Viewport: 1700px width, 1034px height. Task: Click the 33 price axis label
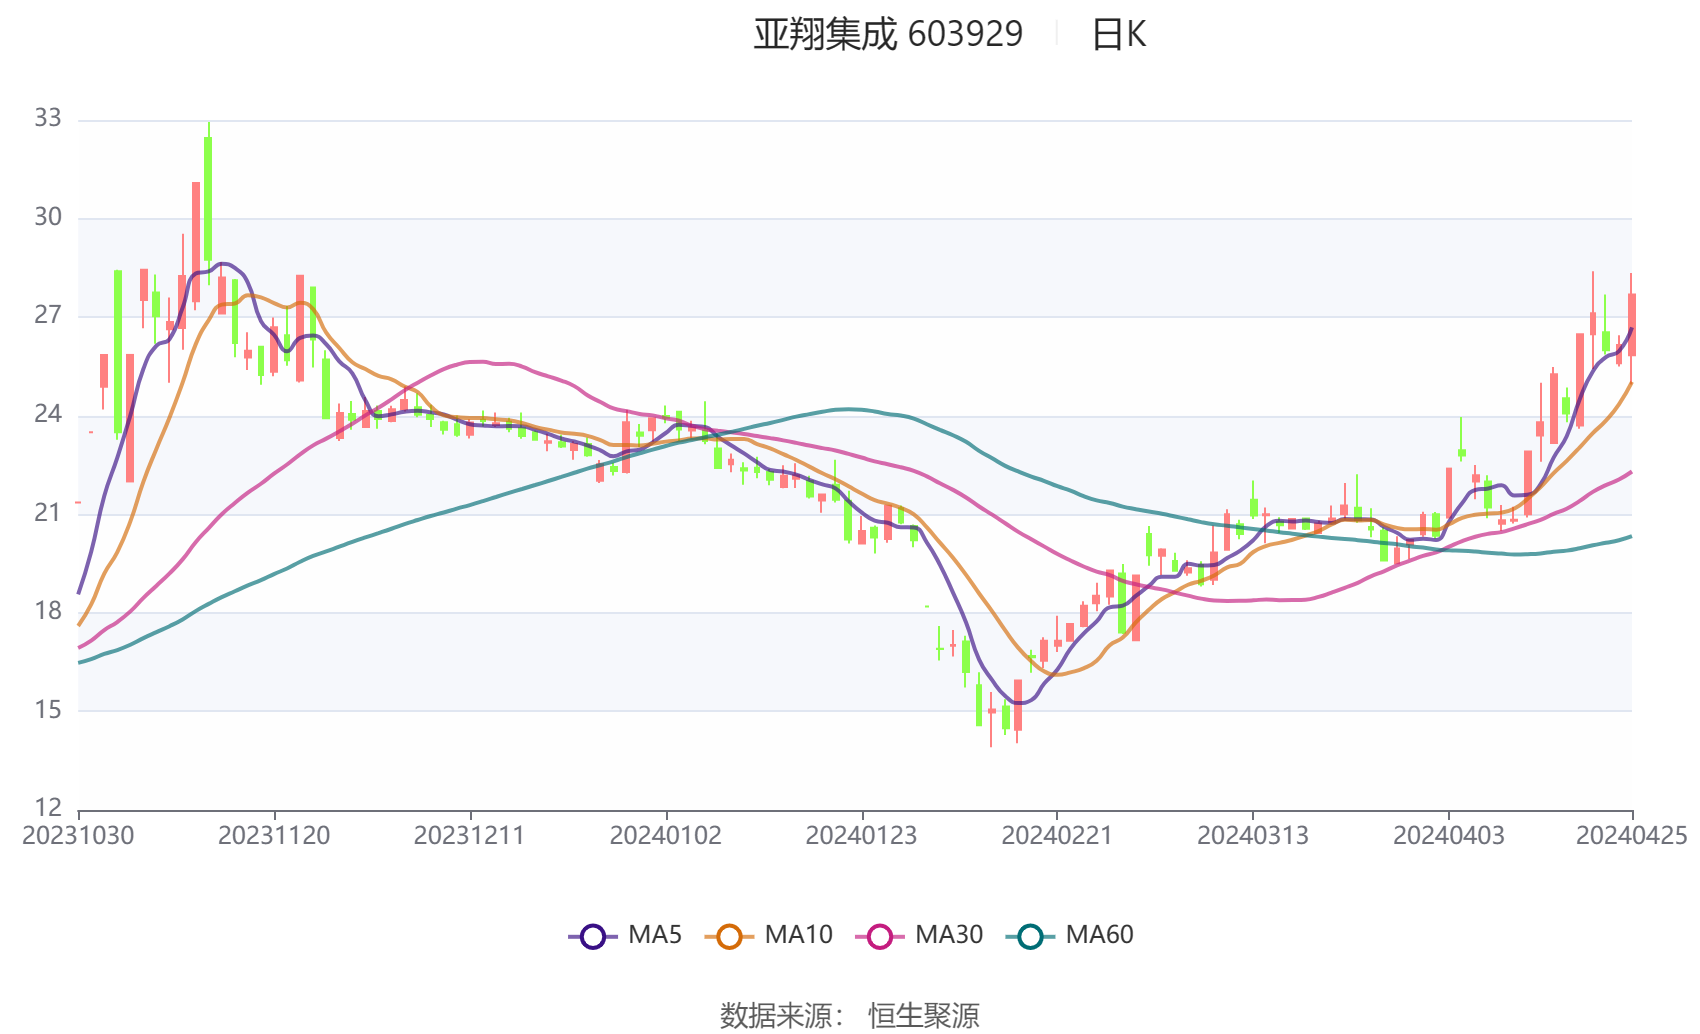click(x=48, y=119)
